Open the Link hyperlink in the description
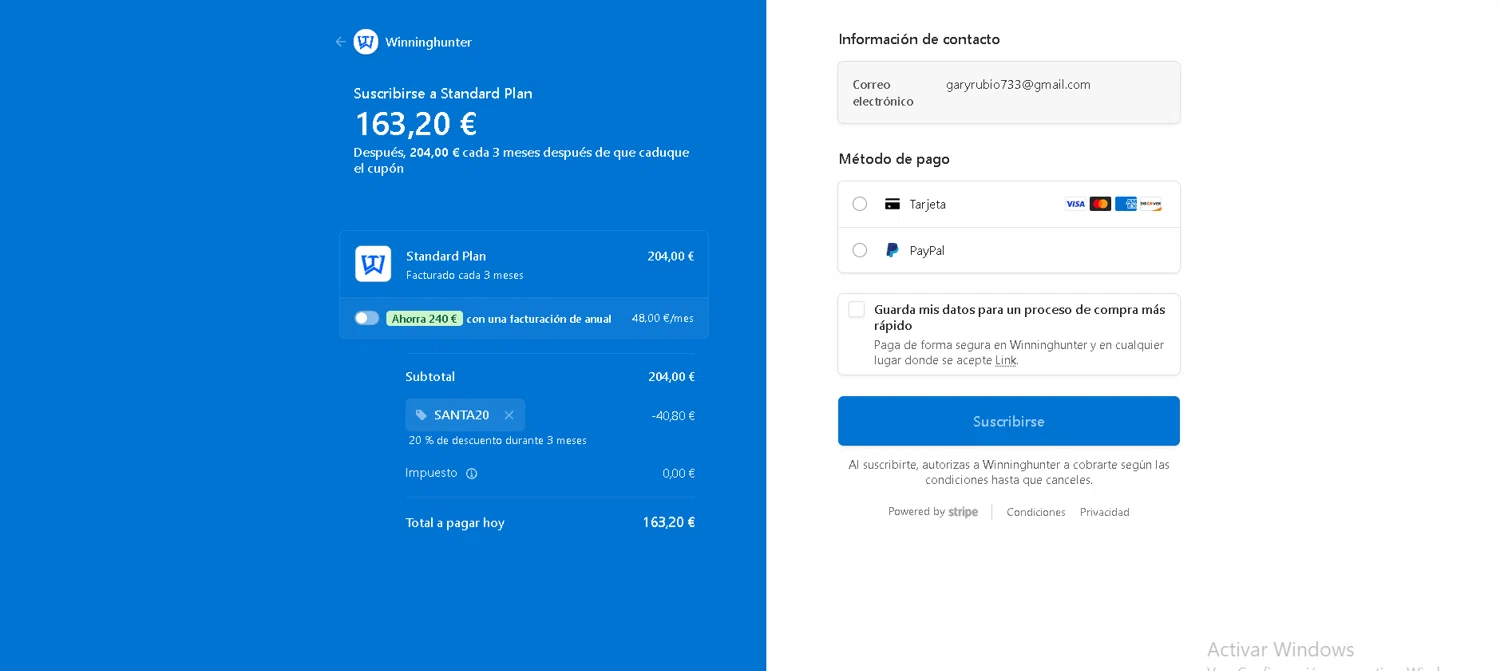The width and height of the screenshot is (1500, 671). pyautogui.click(x=1006, y=360)
